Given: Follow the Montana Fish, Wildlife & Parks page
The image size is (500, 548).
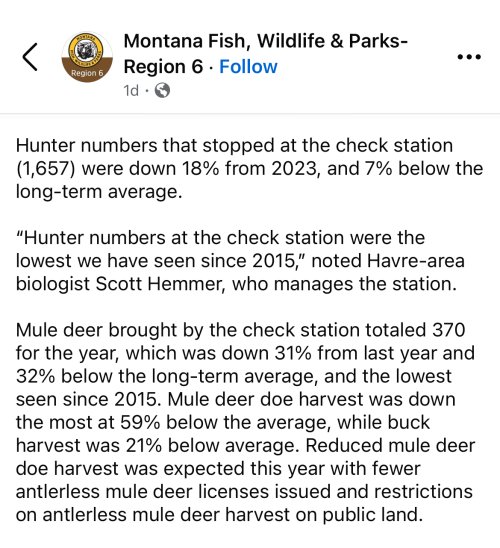Looking at the screenshot, I should click(x=248, y=66).
